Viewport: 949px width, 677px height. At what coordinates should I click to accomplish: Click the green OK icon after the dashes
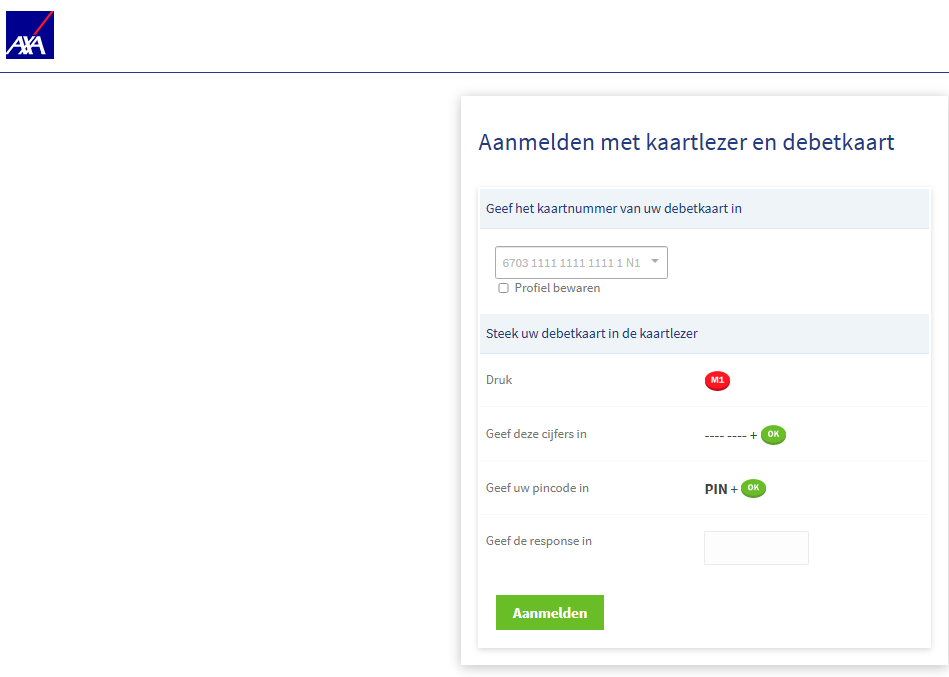(x=773, y=435)
